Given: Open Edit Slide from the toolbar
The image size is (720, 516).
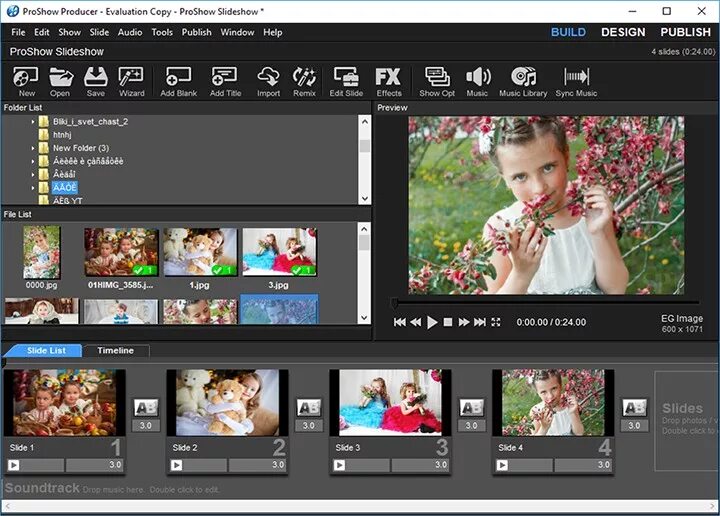Looking at the screenshot, I should (x=346, y=81).
